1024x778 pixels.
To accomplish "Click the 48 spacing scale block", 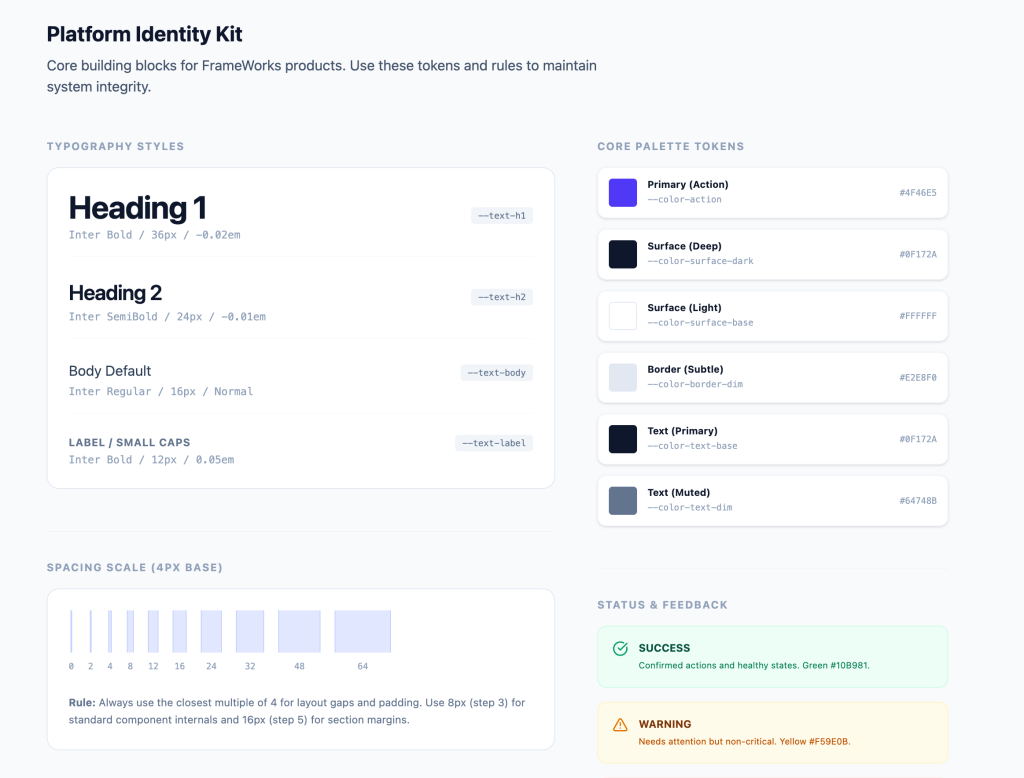I will [299, 632].
